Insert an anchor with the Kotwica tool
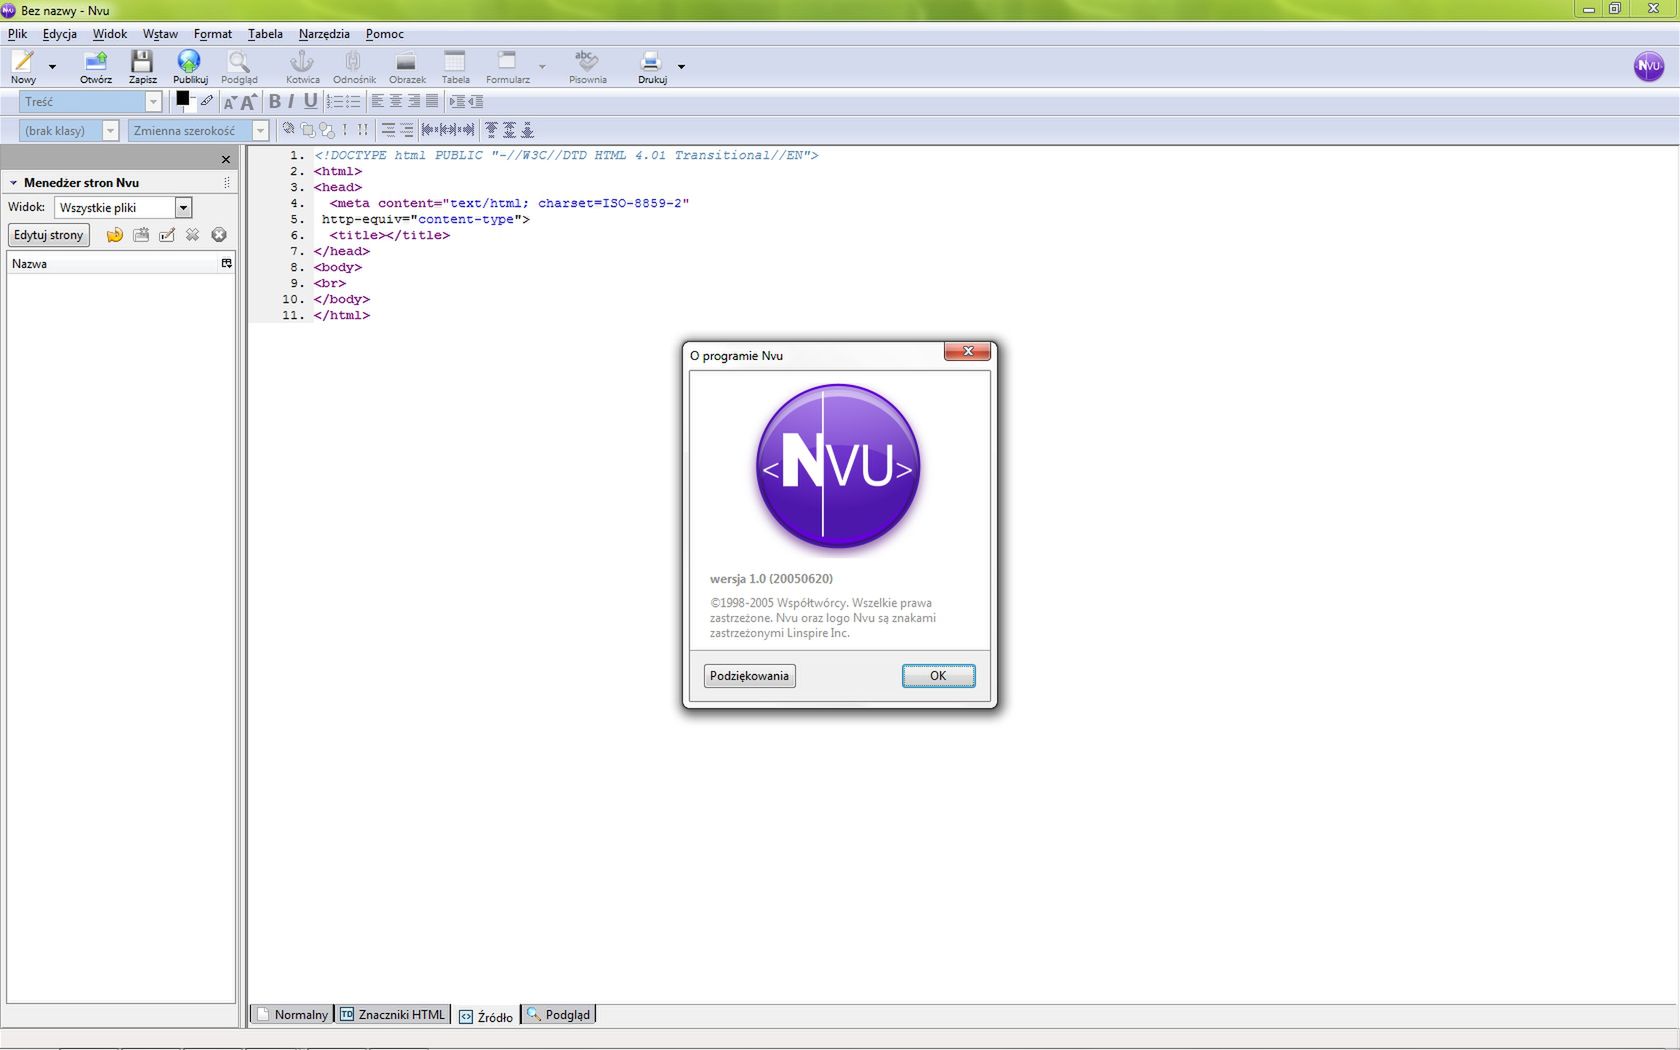The height and width of the screenshot is (1050, 1680). [302, 67]
